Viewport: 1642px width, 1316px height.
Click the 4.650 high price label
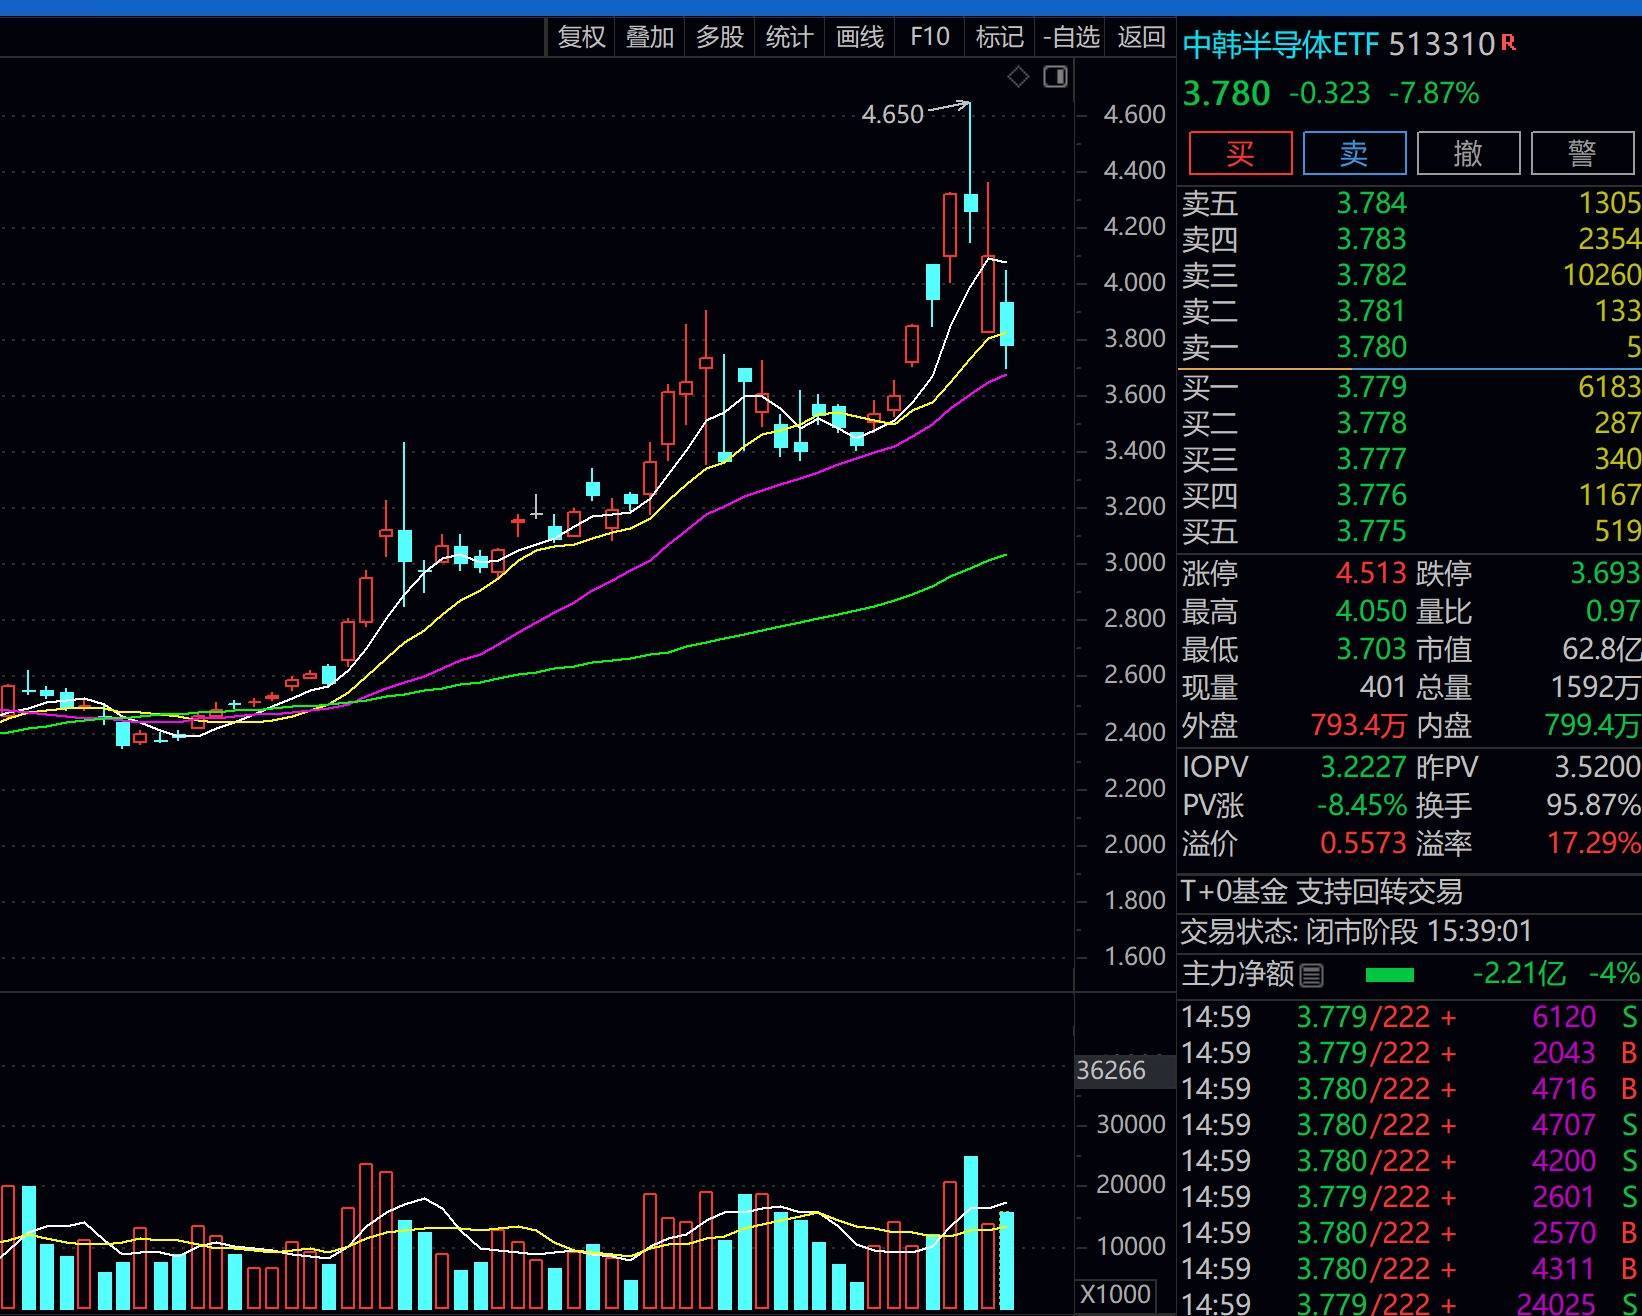click(892, 115)
